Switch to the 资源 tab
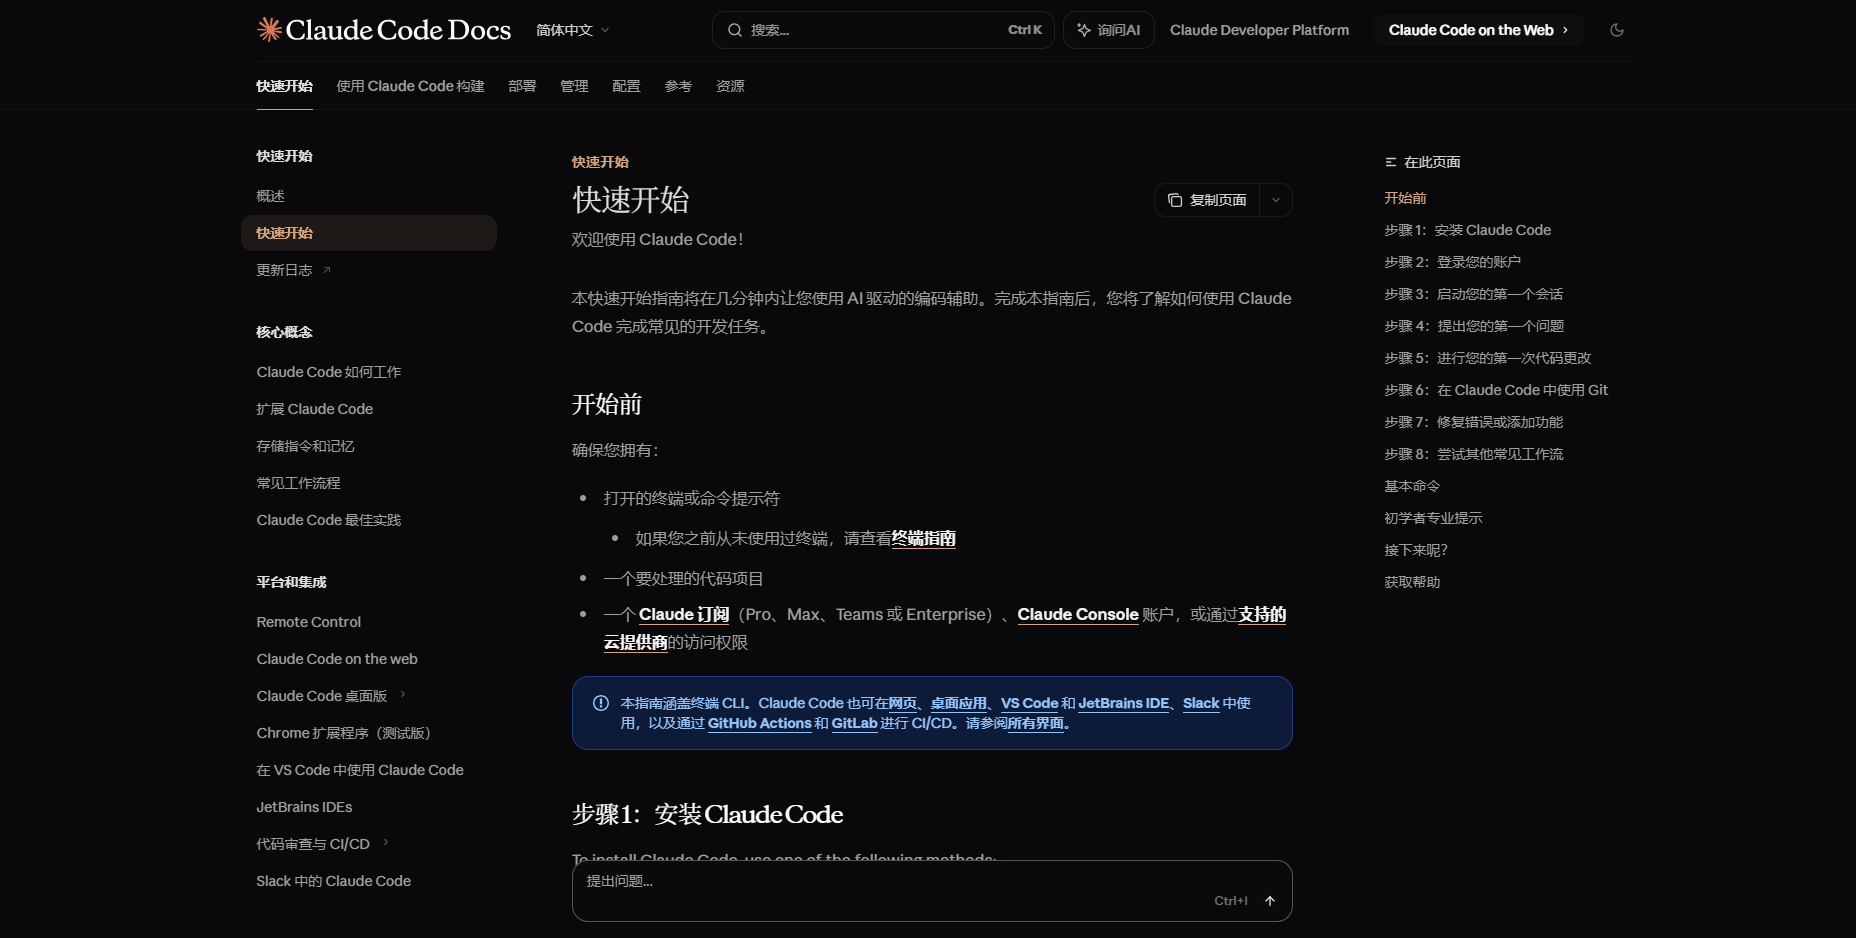This screenshot has height=938, width=1856. [x=730, y=86]
